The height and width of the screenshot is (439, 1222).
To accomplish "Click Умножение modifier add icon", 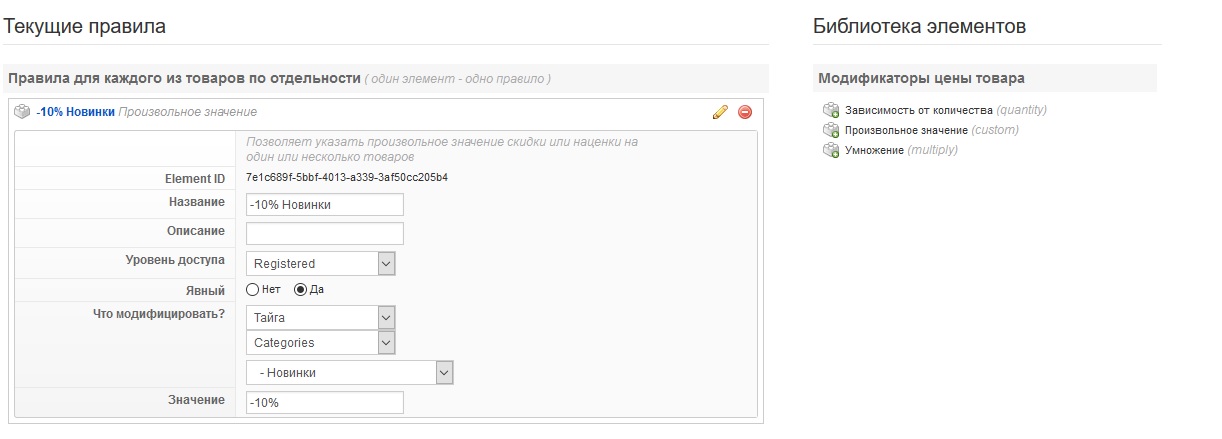I will (830, 150).
